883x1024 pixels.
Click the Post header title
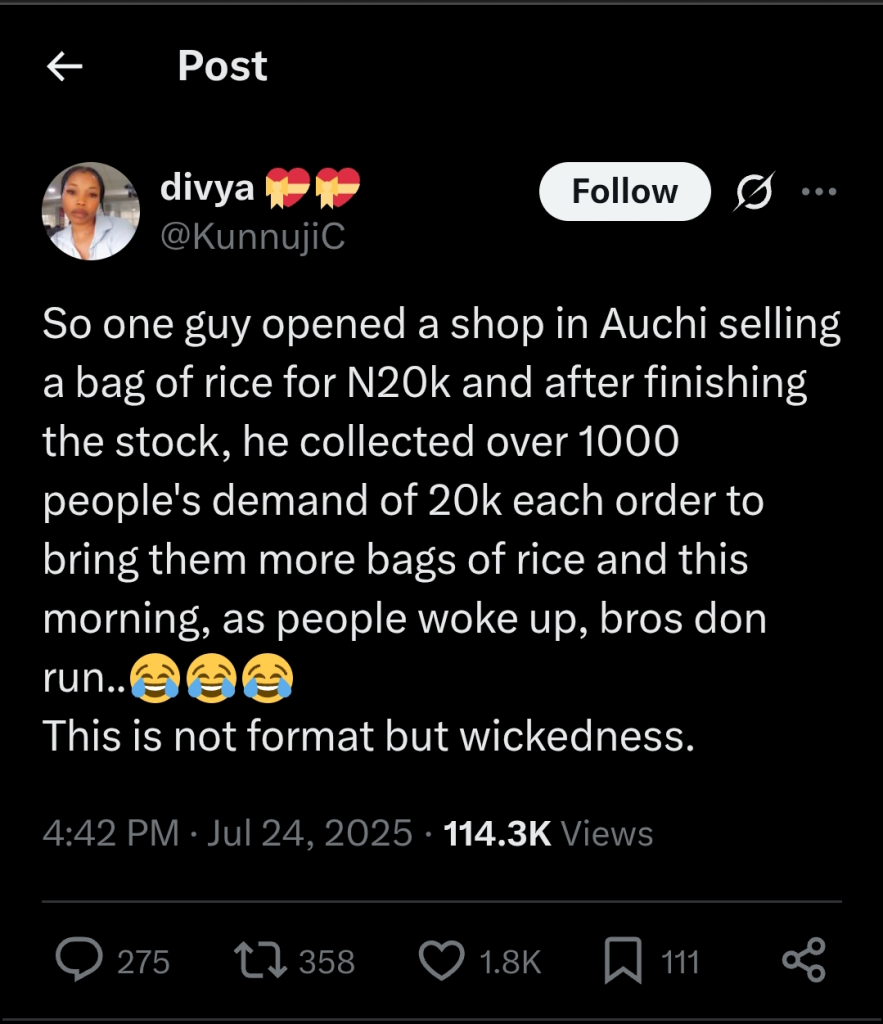tap(222, 67)
